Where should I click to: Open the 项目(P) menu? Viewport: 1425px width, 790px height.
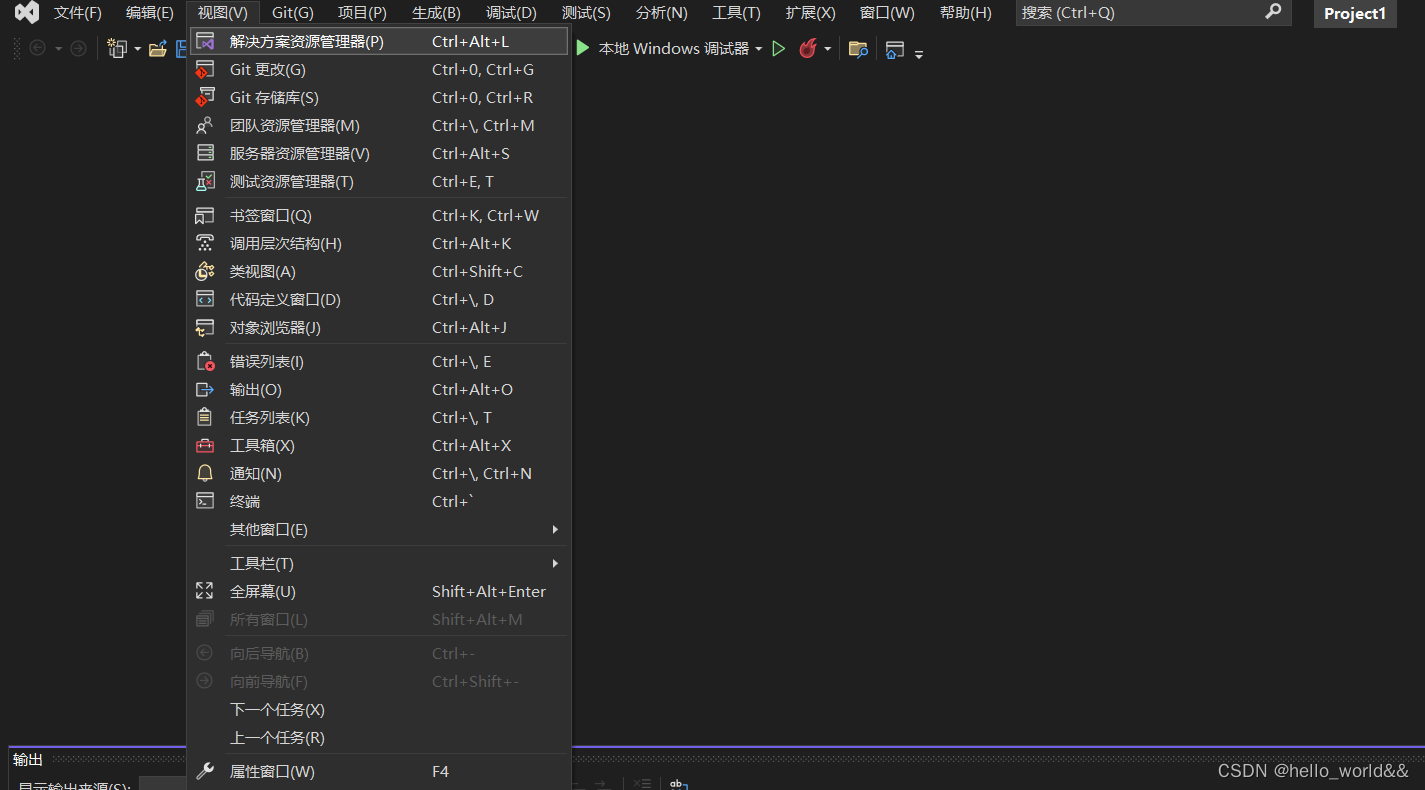point(362,13)
